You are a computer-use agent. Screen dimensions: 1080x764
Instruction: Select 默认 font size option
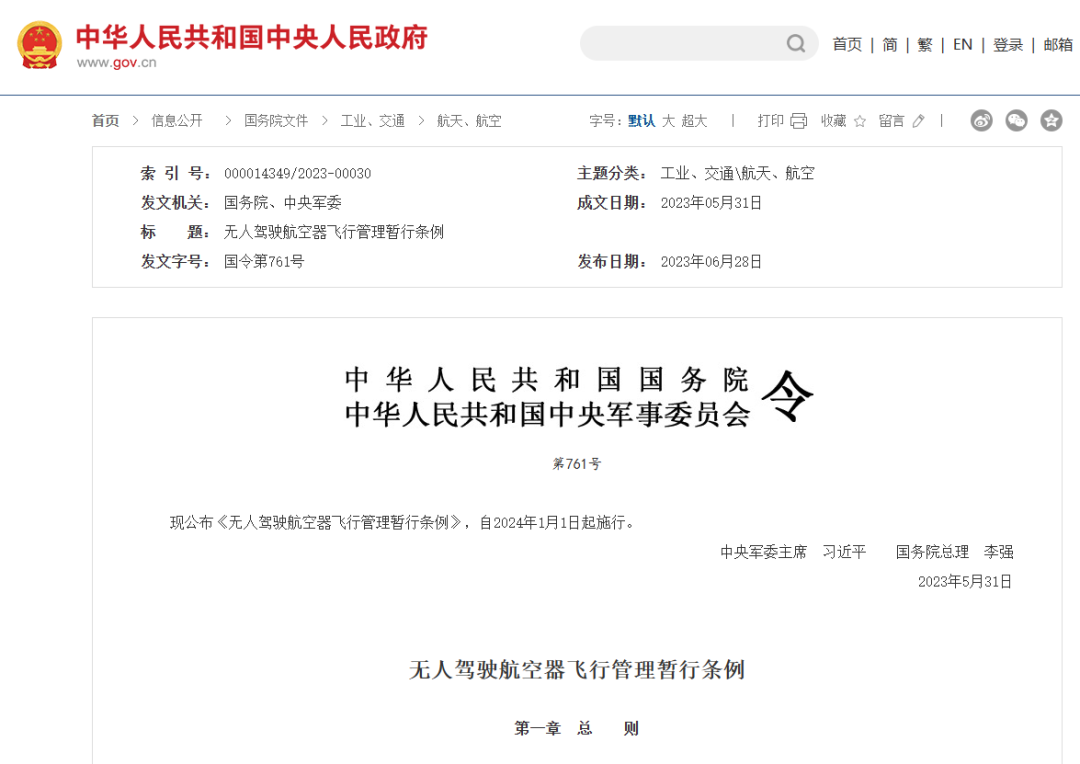pyautogui.click(x=641, y=121)
